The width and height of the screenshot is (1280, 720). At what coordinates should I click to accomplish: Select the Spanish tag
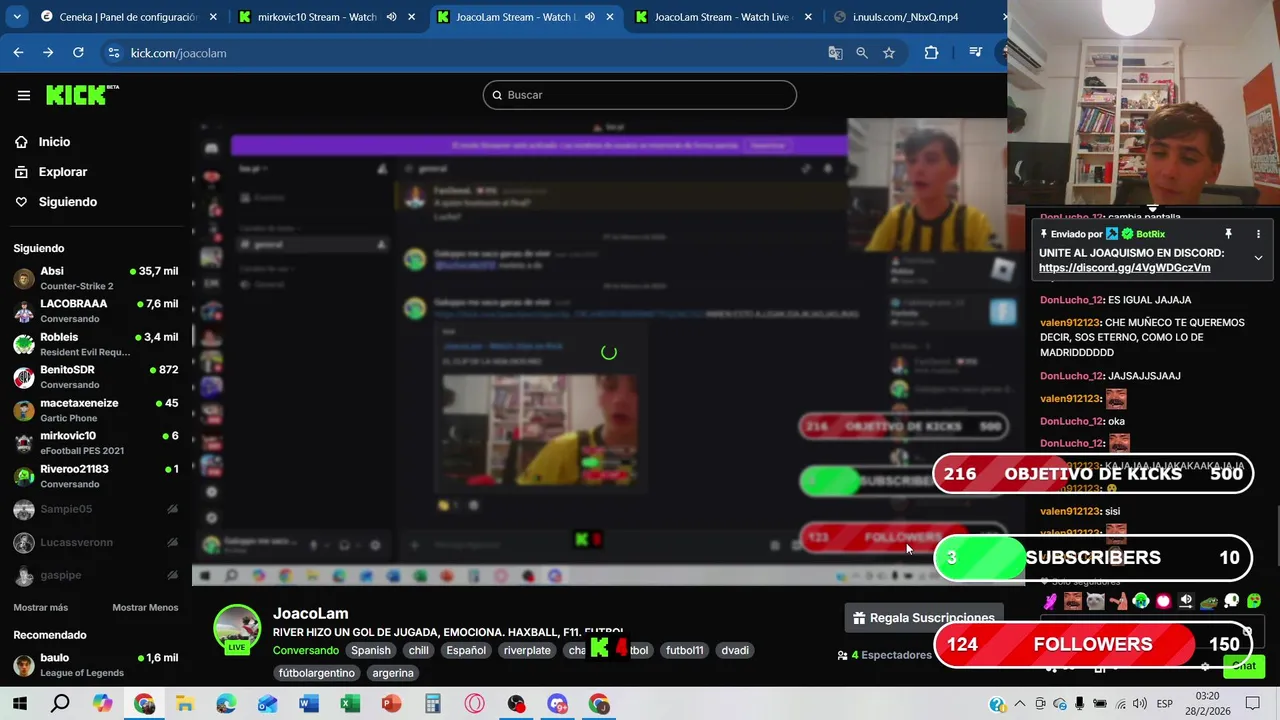tap(370, 650)
